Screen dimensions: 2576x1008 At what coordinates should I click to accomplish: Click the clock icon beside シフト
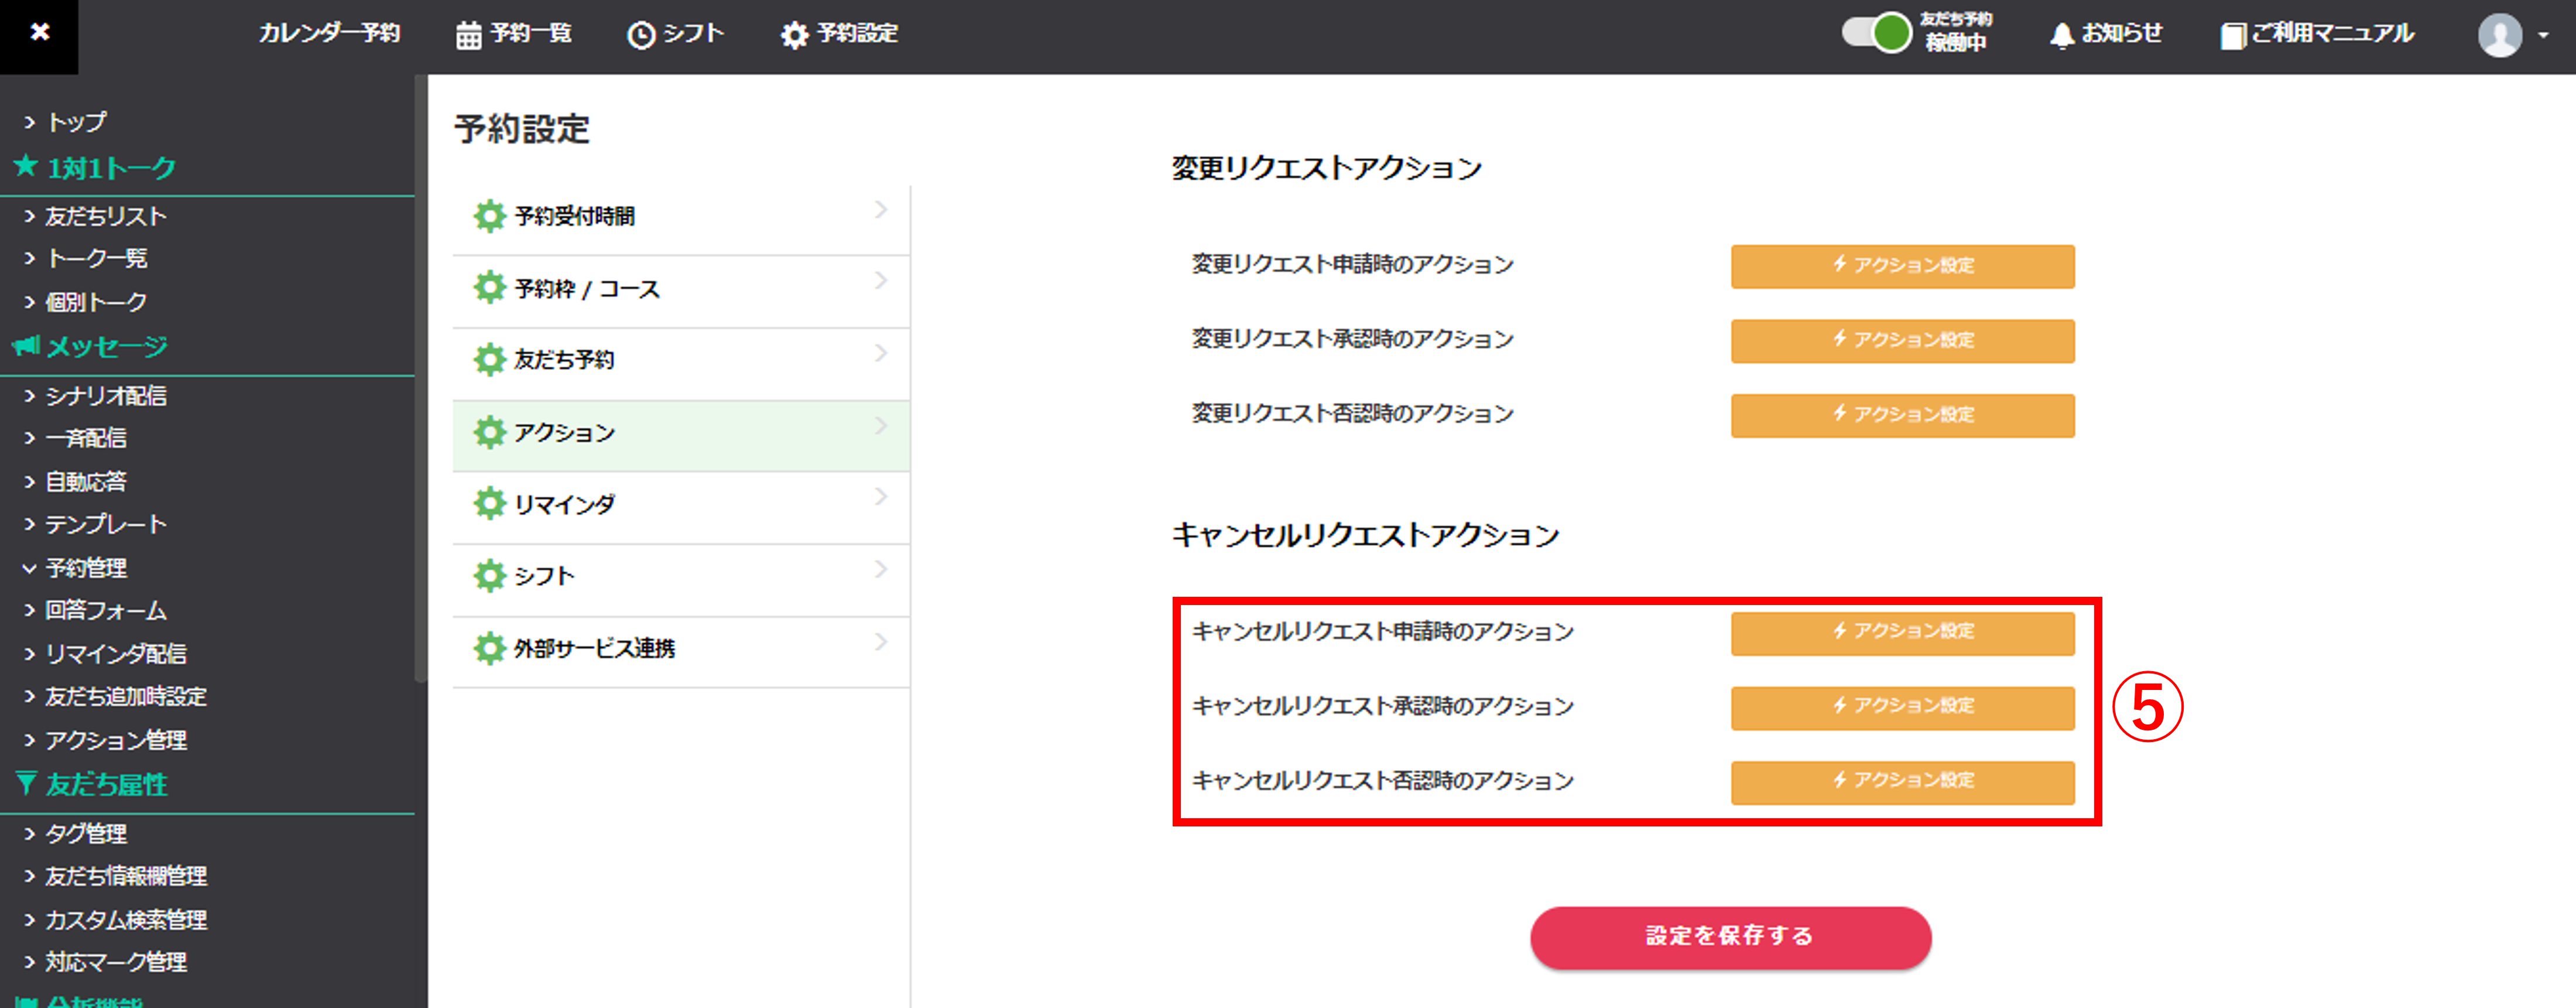click(640, 36)
